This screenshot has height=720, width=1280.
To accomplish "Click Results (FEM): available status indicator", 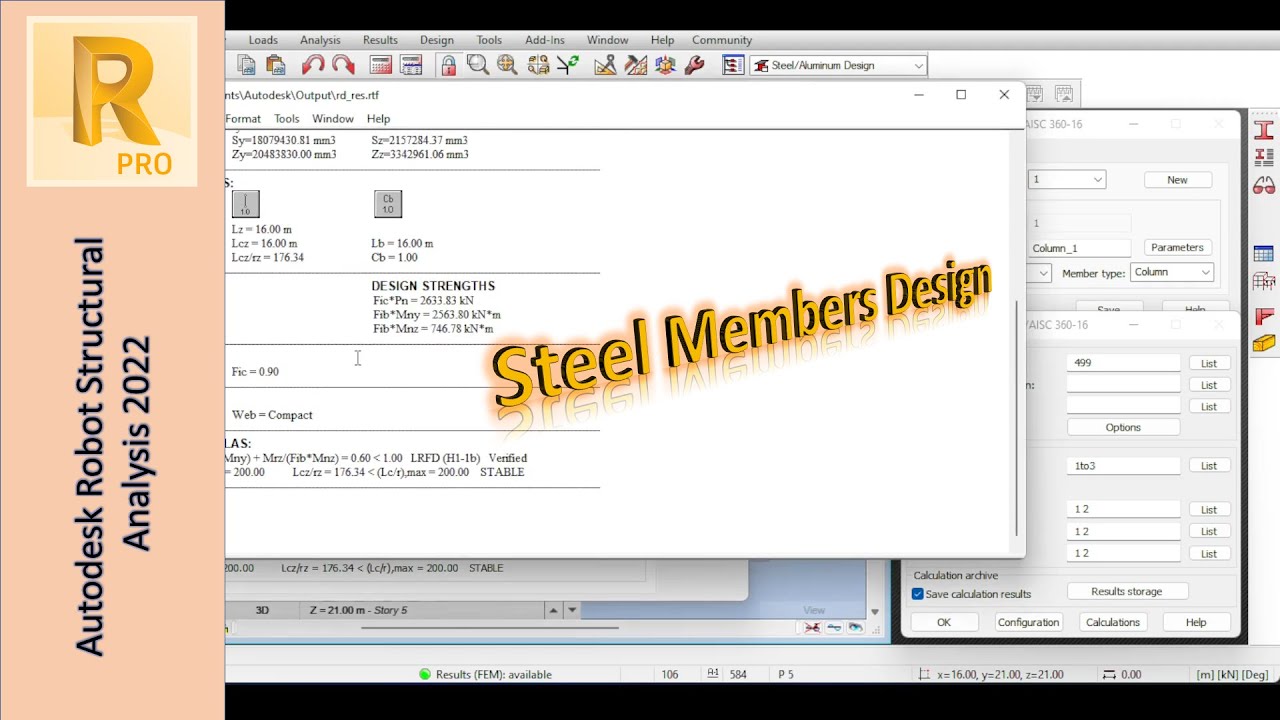I will click(486, 674).
